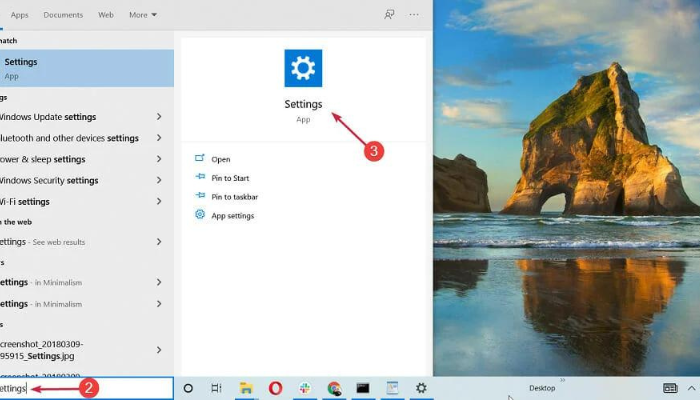Viewport: 700px width, 400px height.
Task: Expand arrow for Windows Update settings
Action: tap(159, 117)
